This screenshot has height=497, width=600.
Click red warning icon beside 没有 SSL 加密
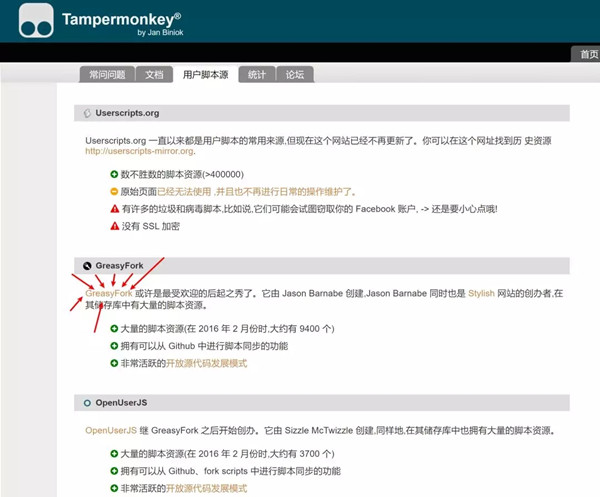point(114,227)
